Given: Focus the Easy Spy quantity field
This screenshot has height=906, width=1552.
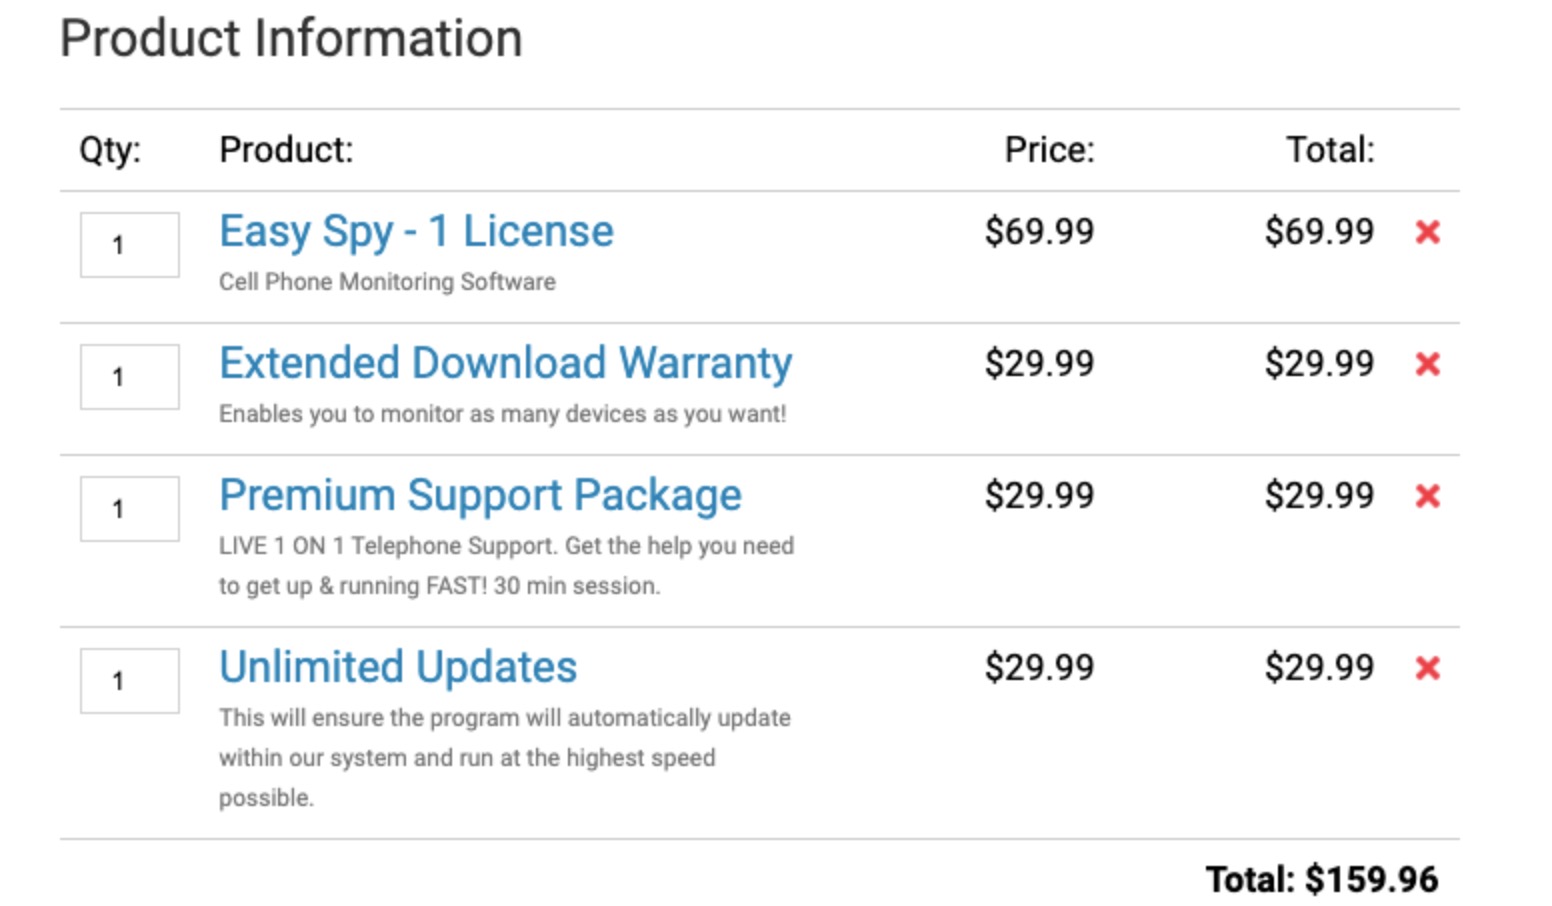Looking at the screenshot, I should pos(130,244).
